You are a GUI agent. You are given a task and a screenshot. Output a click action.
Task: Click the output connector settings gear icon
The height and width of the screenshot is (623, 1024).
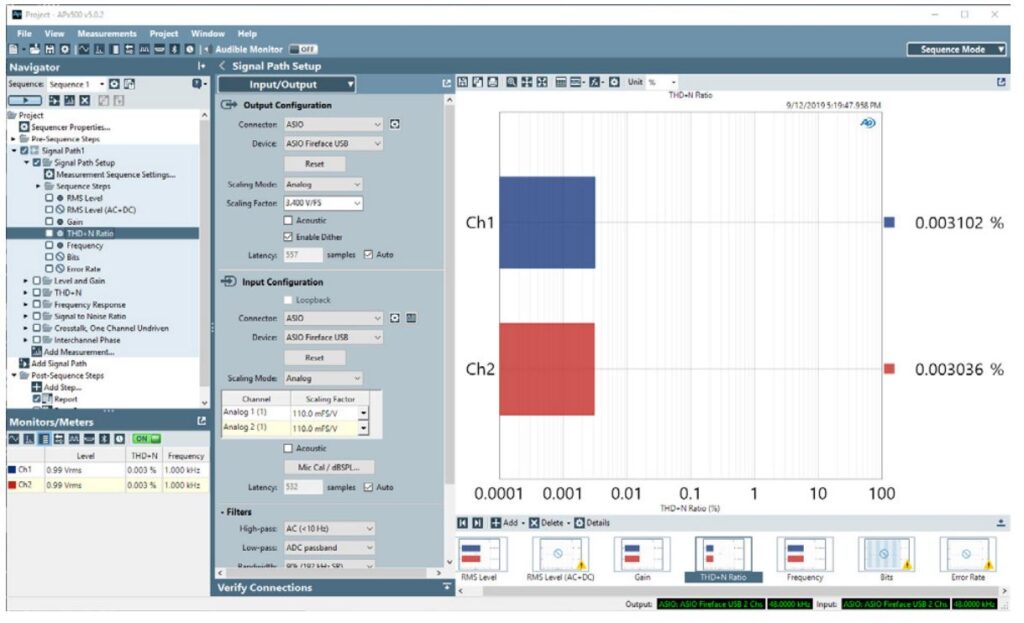click(x=394, y=124)
